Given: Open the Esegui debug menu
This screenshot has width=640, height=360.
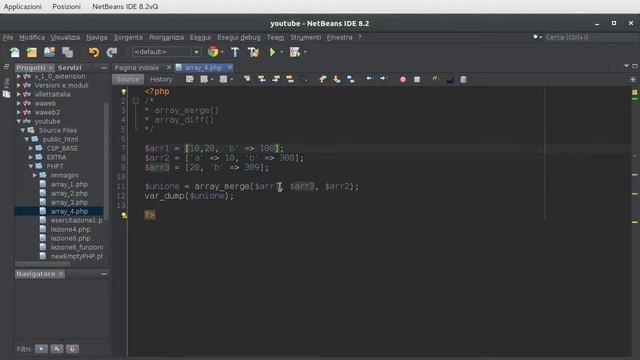Looking at the screenshot, I should tap(239, 37).
